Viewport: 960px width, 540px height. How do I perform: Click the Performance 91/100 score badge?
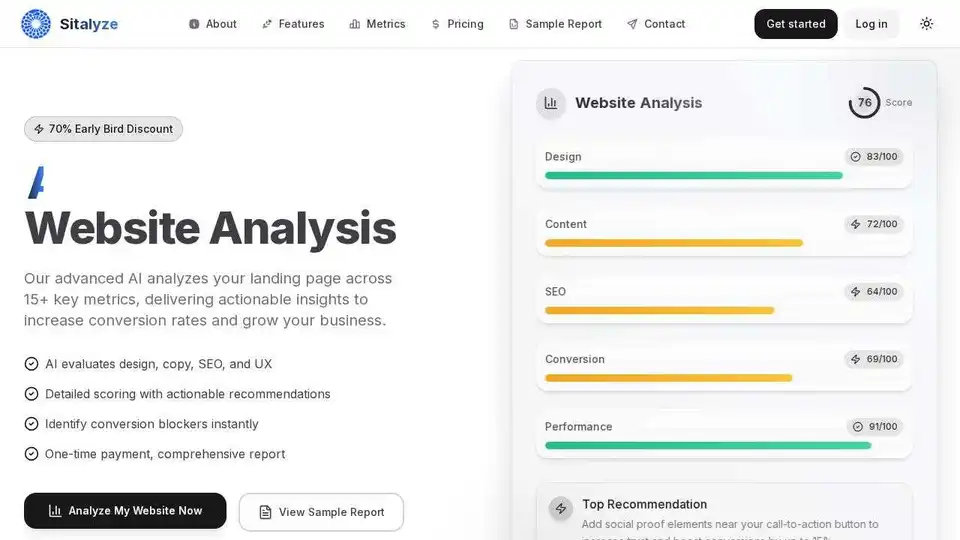click(875, 427)
